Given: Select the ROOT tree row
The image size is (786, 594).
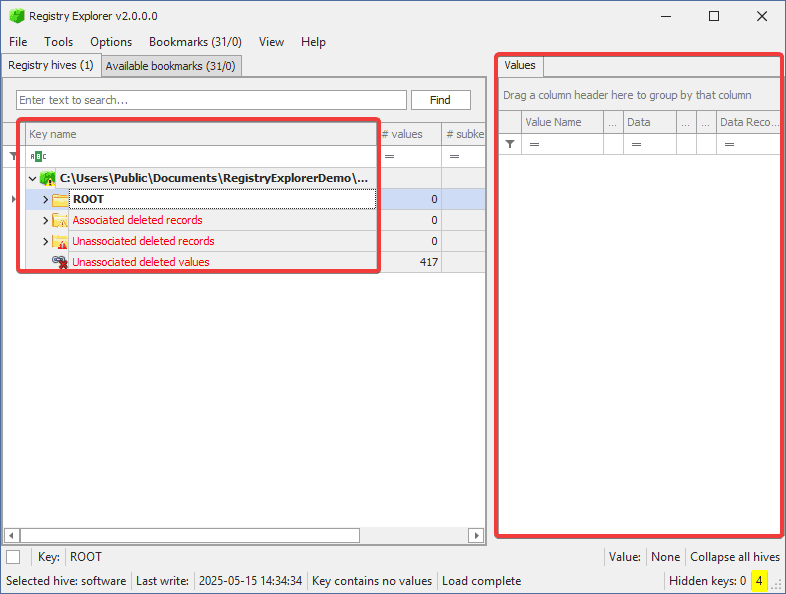Looking at the screenshot, I should coord(222,200).
